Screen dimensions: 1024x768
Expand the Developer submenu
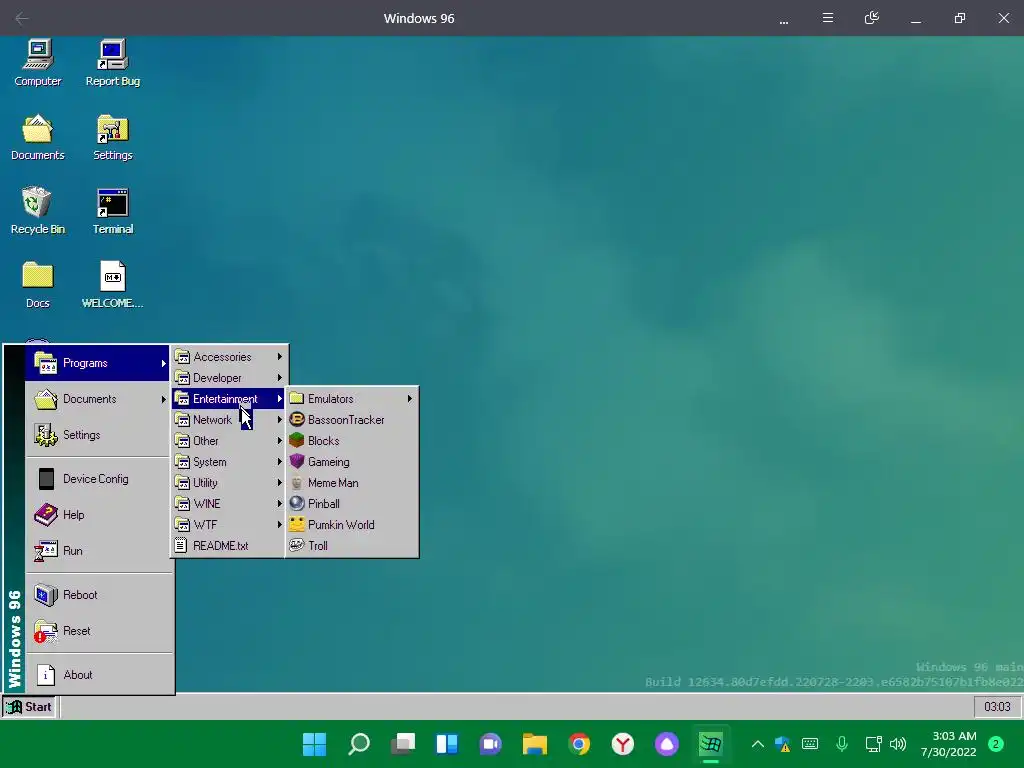(x=228, y=377)
